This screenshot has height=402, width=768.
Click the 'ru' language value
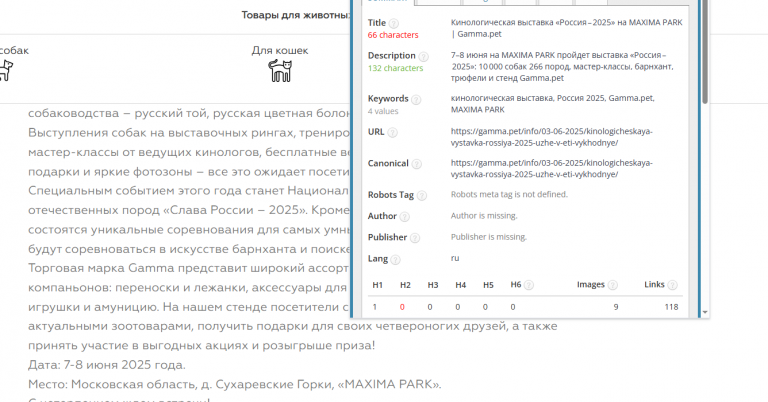[455, 259]
